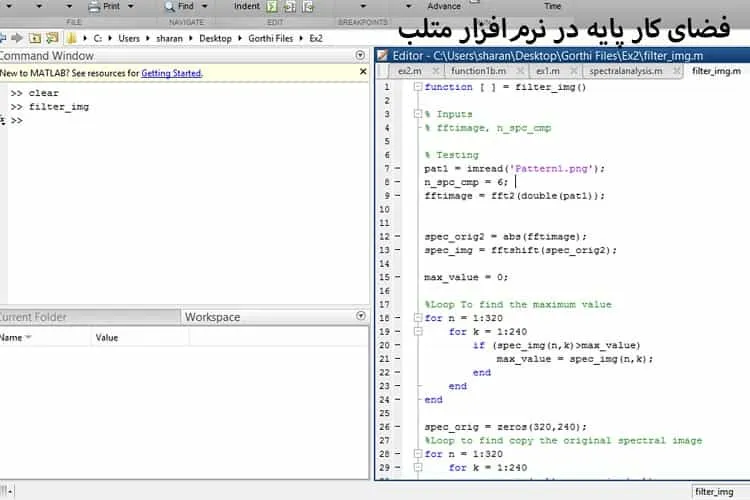Click the Print printer icon
750x500 pixels.
tap(94, 6)
